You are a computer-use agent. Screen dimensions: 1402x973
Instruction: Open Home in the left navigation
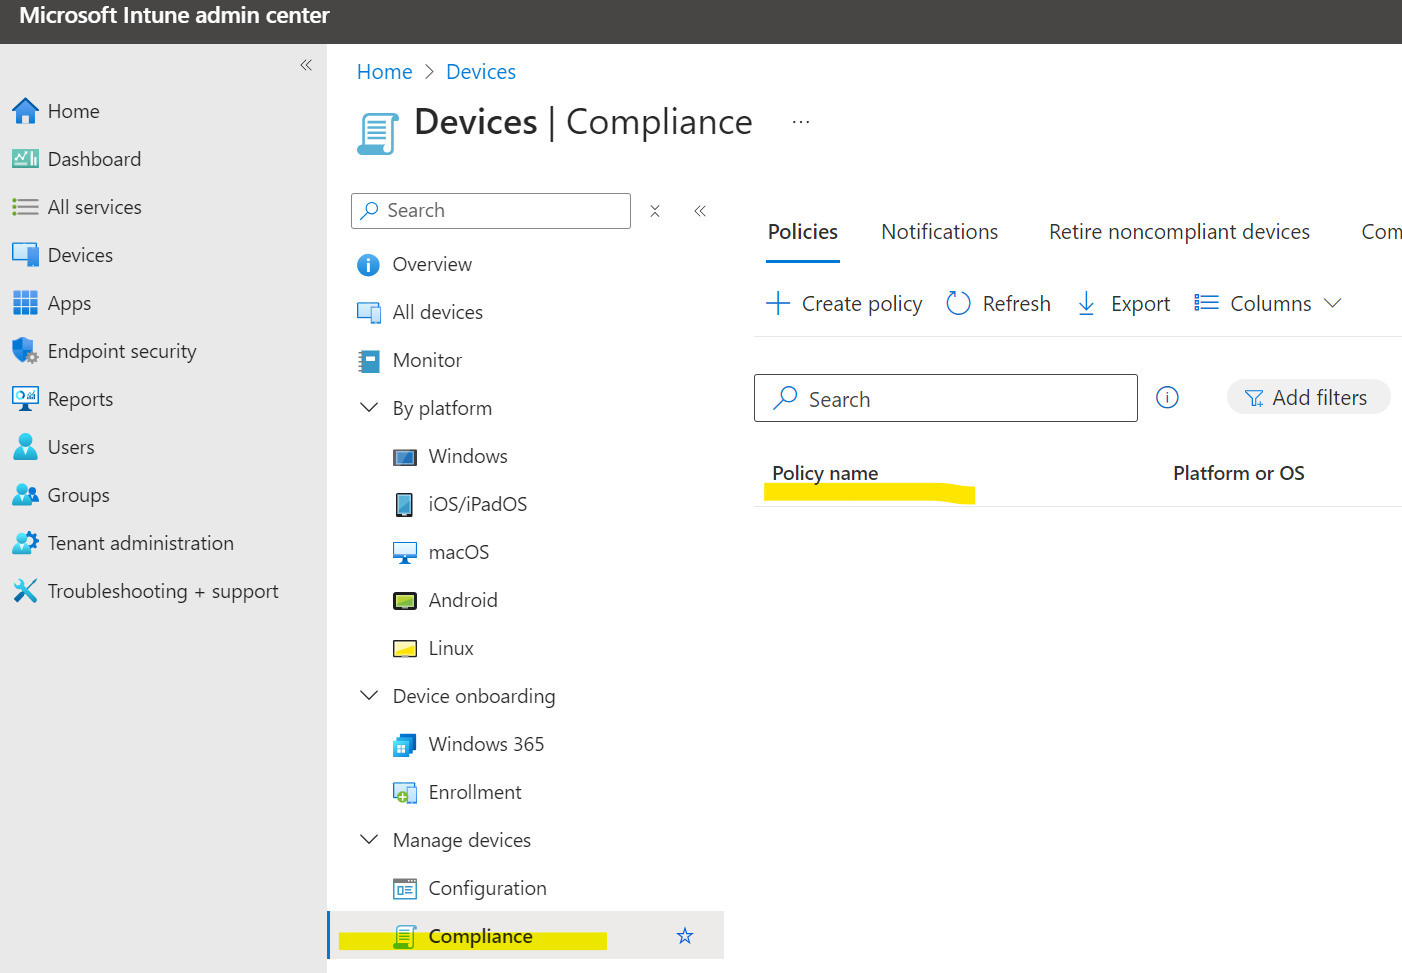click(x=56, y=111)
